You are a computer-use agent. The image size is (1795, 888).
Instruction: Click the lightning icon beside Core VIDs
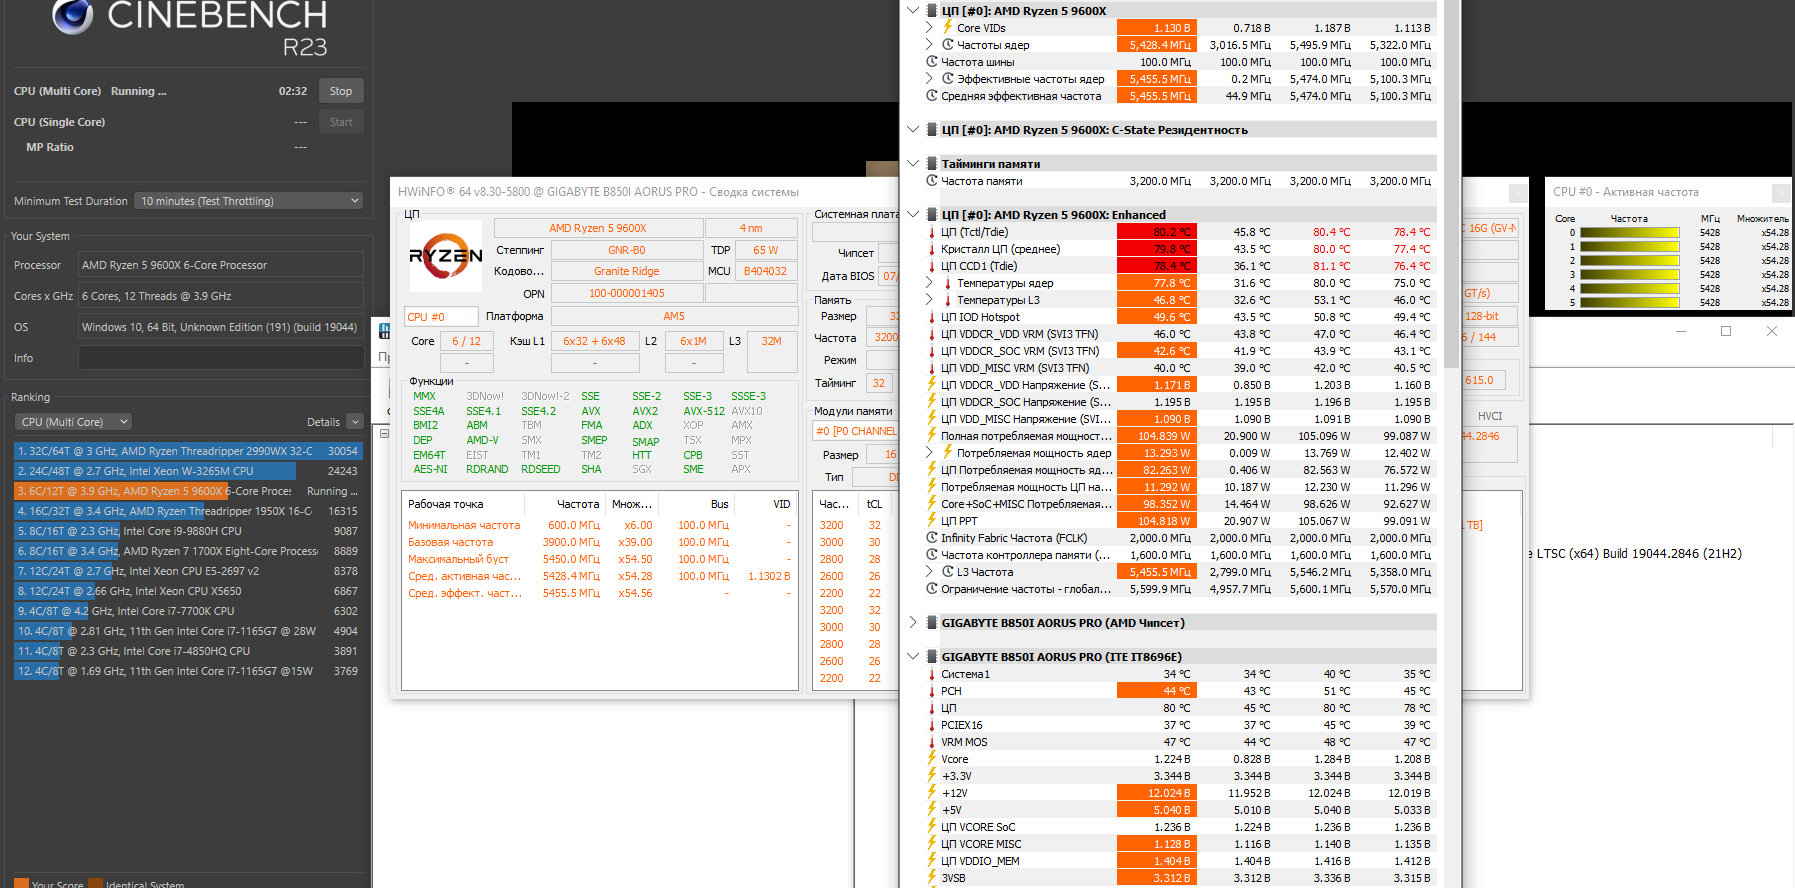(x=947, y=28)
